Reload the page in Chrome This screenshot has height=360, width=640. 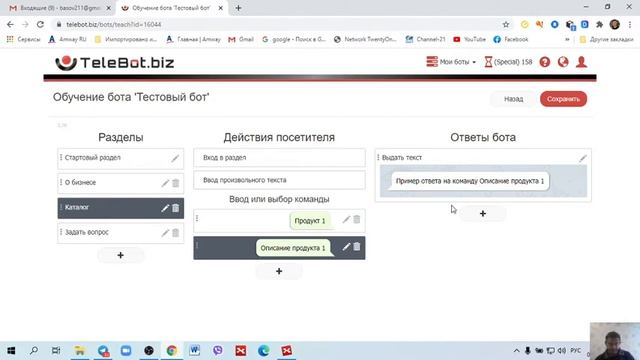40,24
